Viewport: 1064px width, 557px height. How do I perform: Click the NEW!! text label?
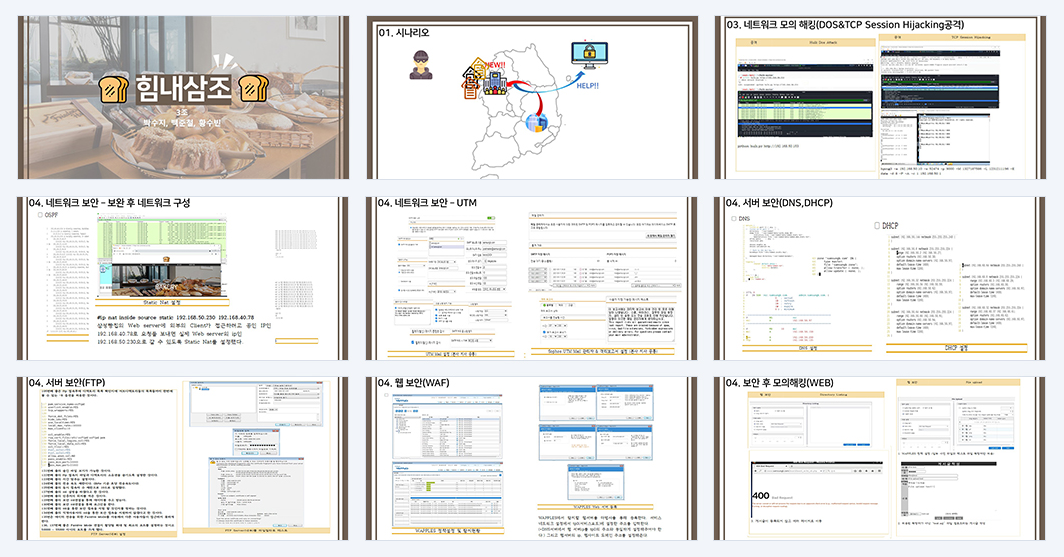coord(495,65)
